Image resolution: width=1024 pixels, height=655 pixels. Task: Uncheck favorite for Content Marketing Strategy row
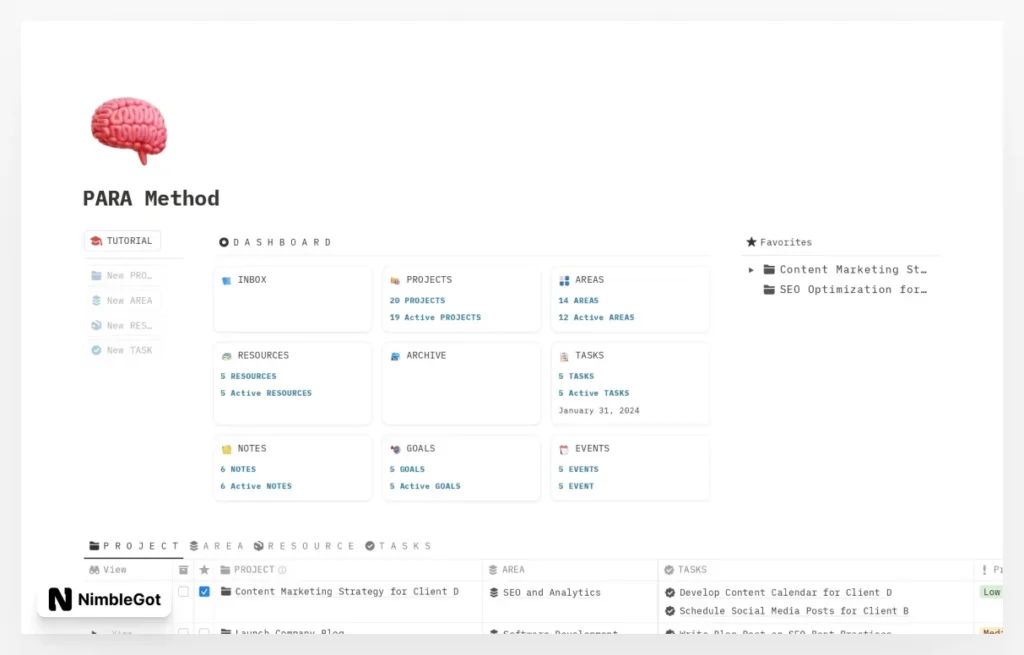click(x=204, y=592)
